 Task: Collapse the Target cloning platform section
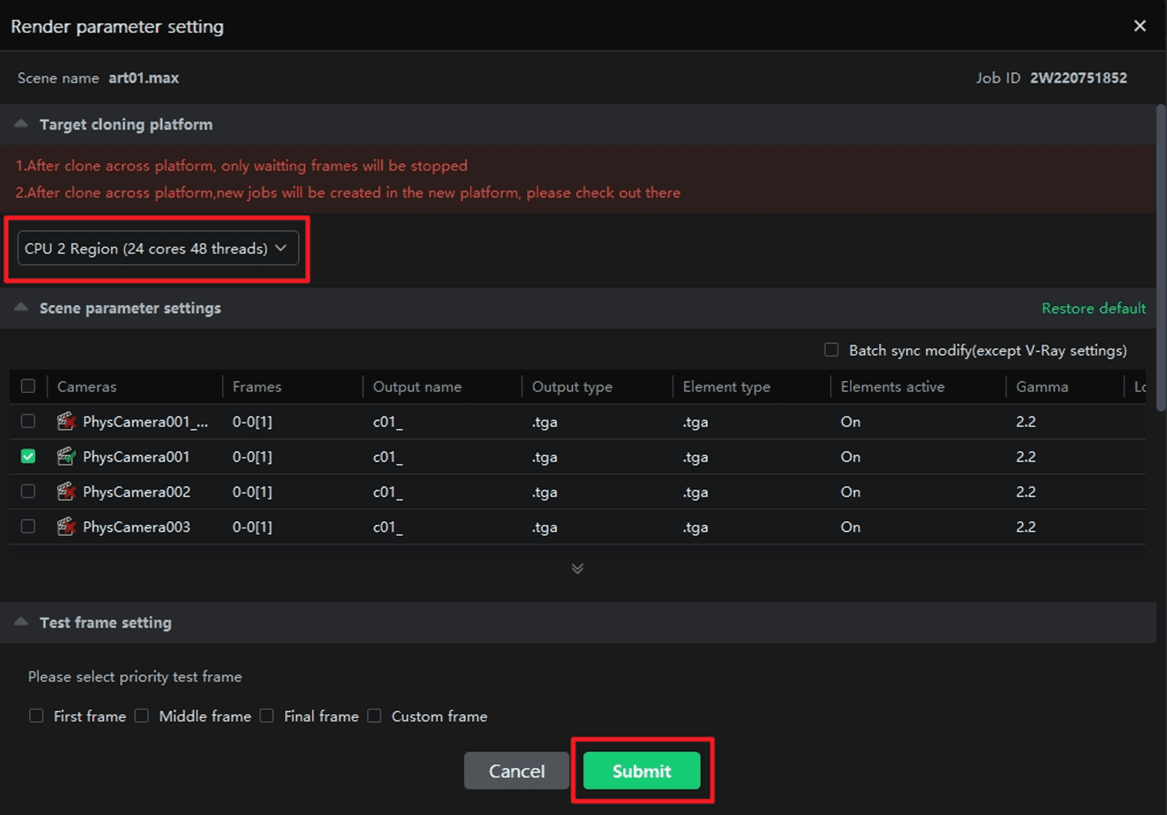point(21,124)
